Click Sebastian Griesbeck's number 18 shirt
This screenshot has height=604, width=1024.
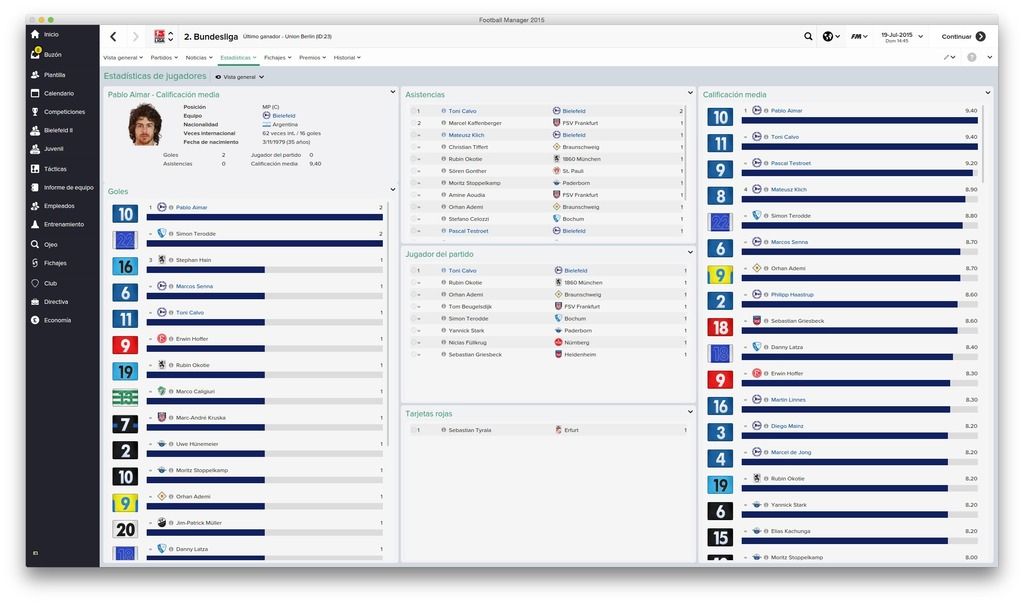coord(720,327)
